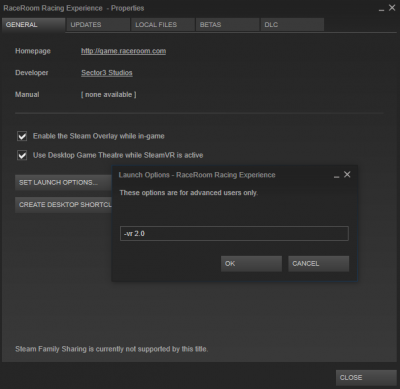Click the 'Launch Options - RaceRoom Racing Experience' title
400x389 pixels.
(x=197, y=175)
